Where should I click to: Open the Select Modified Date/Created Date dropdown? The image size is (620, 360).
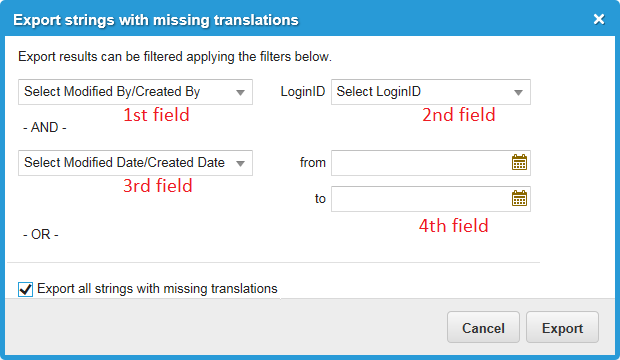pos(135,163)
